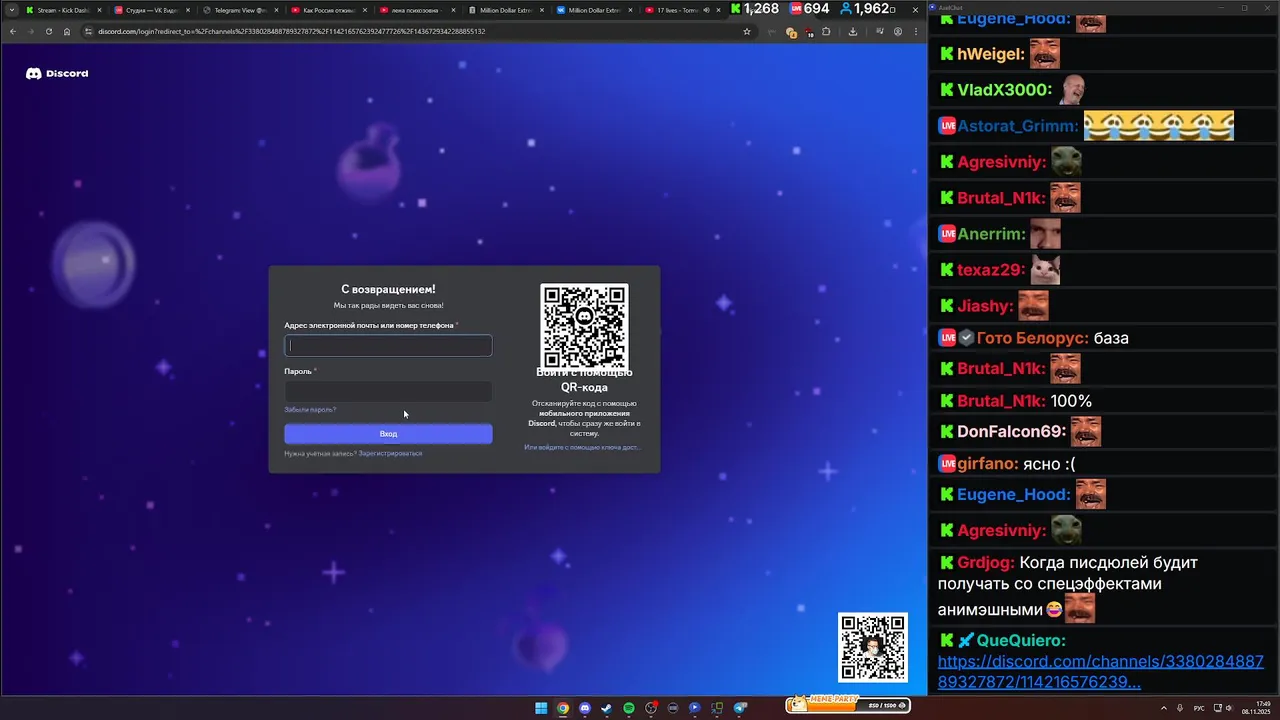The width and height of the screenshot is (1280, 720).
Task: Open Telegram from the taskbar
Action: [740, 708]
